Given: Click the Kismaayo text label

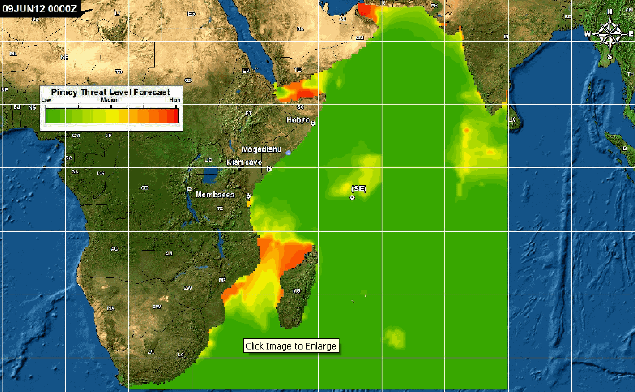Looking at the screenshot, I should pyautogui.click(x=244, y=162).
